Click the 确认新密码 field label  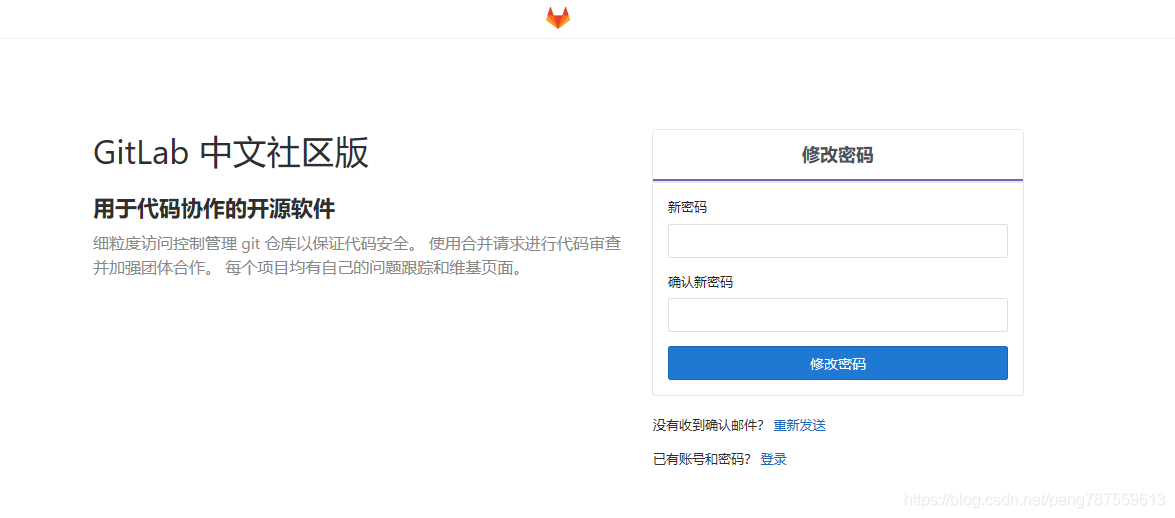pyautogui.click(x=700, y=283)
